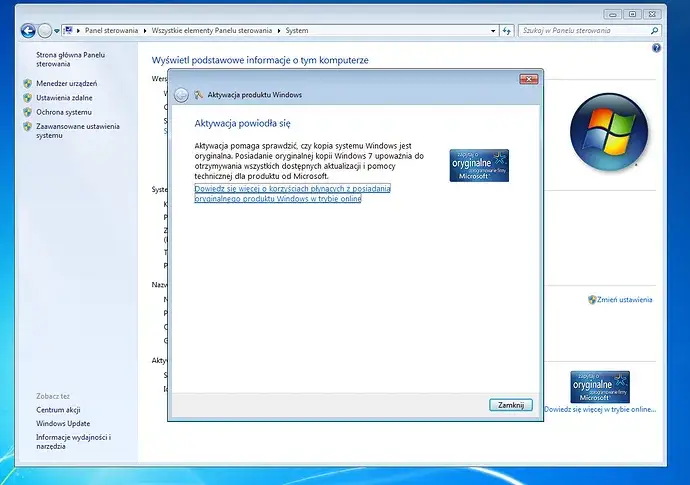Click the forward navigation button in Control Panel

45,31
